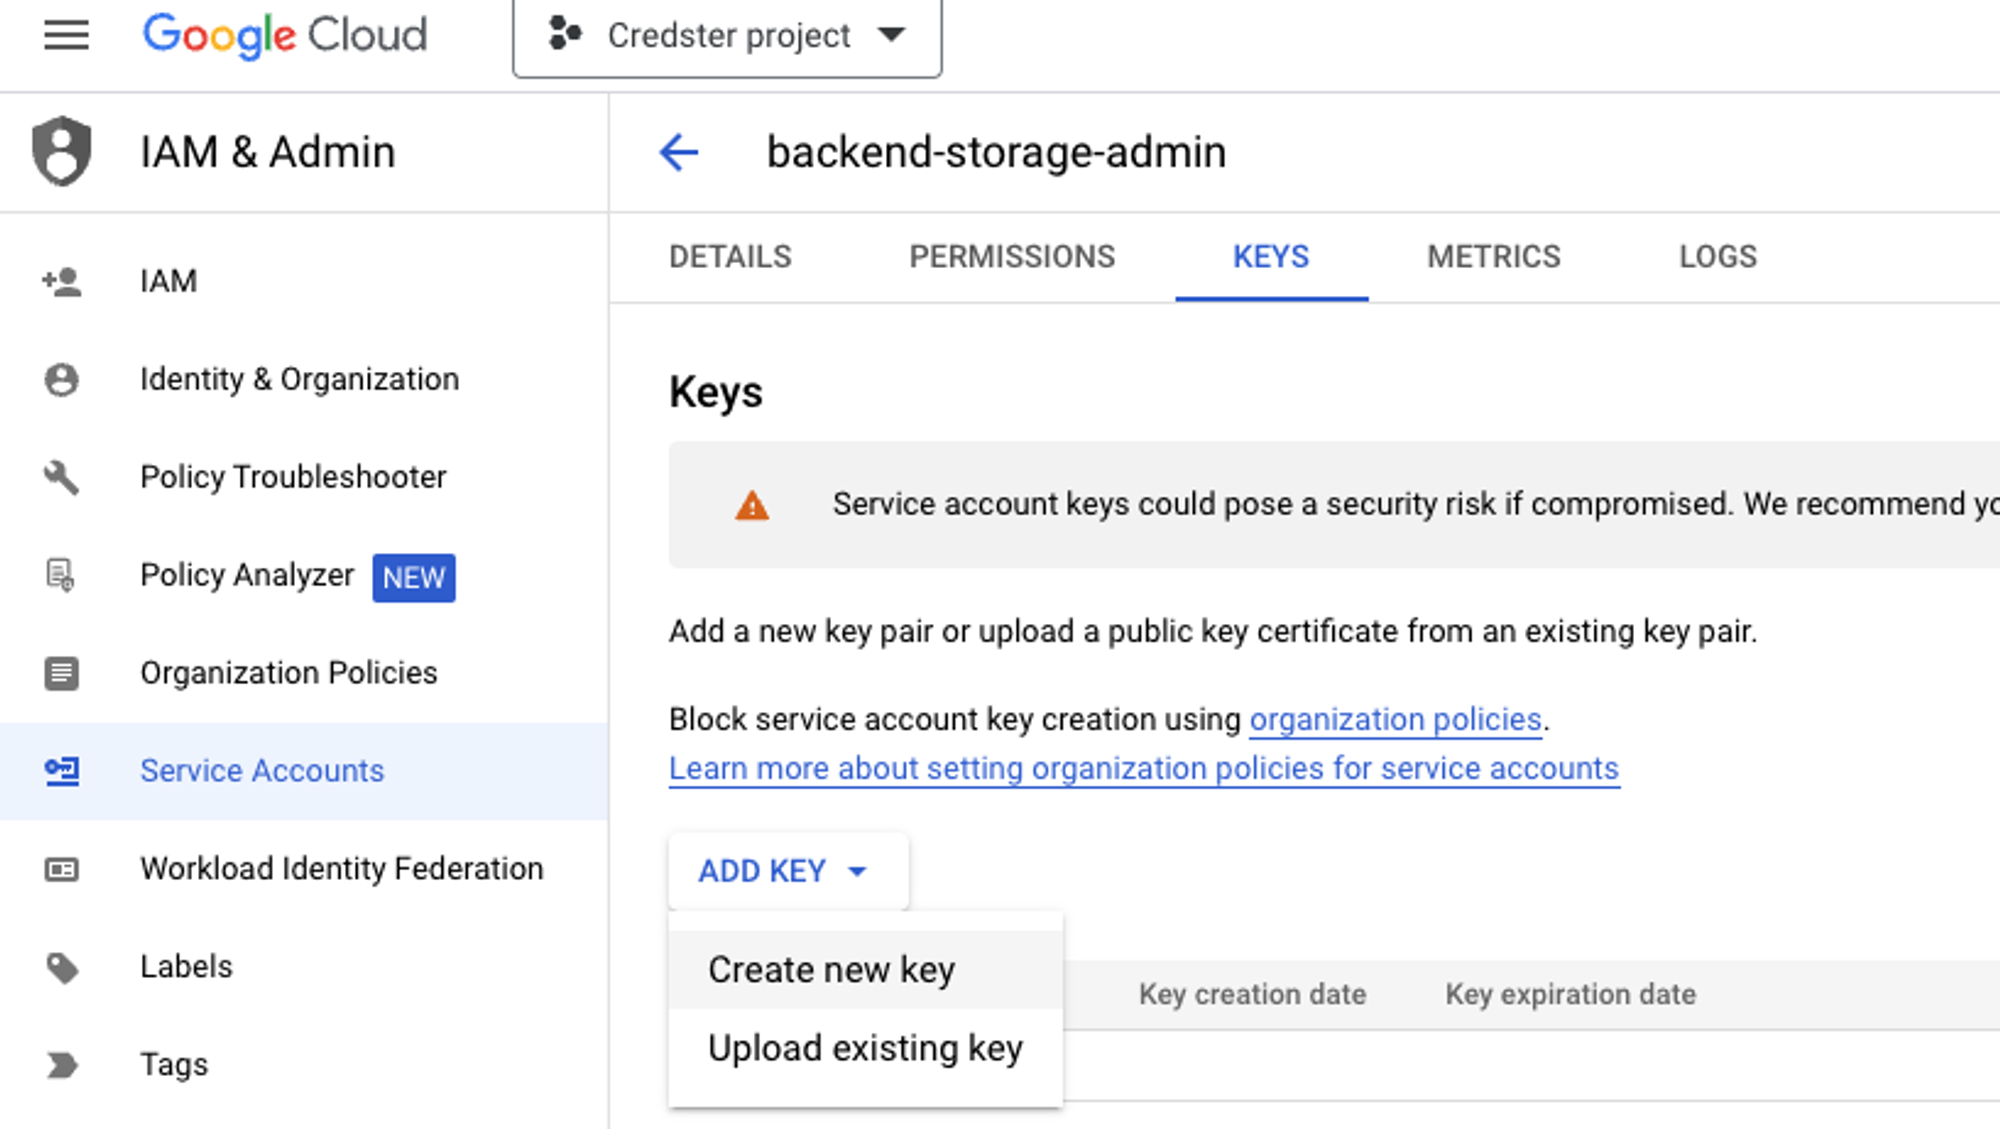The height and width of the screenshot is (1129, 2000).
Task: Select the KEYS tab
Action: pyautogui.click(x=1271, y=257)
